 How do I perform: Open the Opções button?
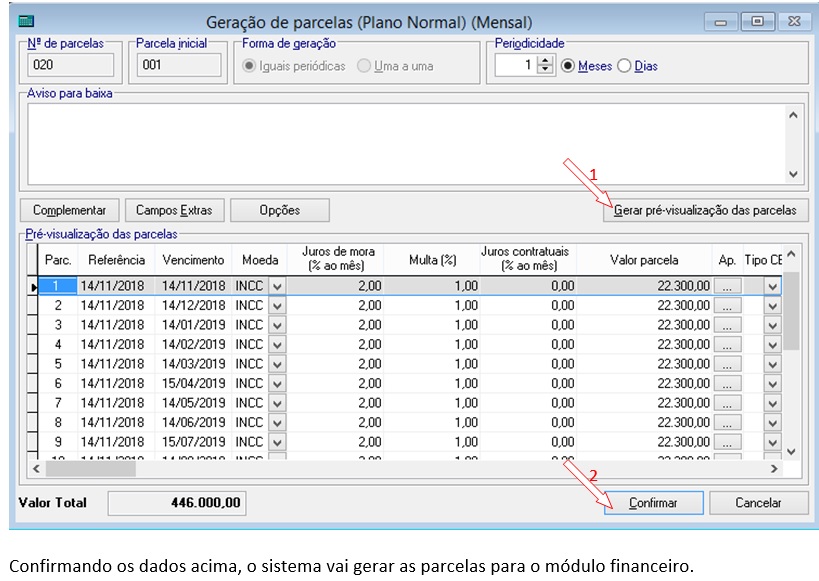[279, 210]
